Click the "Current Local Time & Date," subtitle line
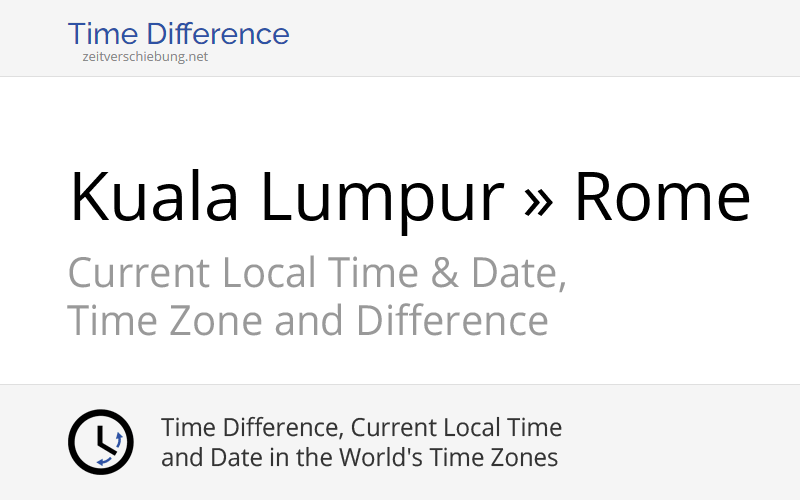Viewport: 800px width, 500px height. coord(317,273)
